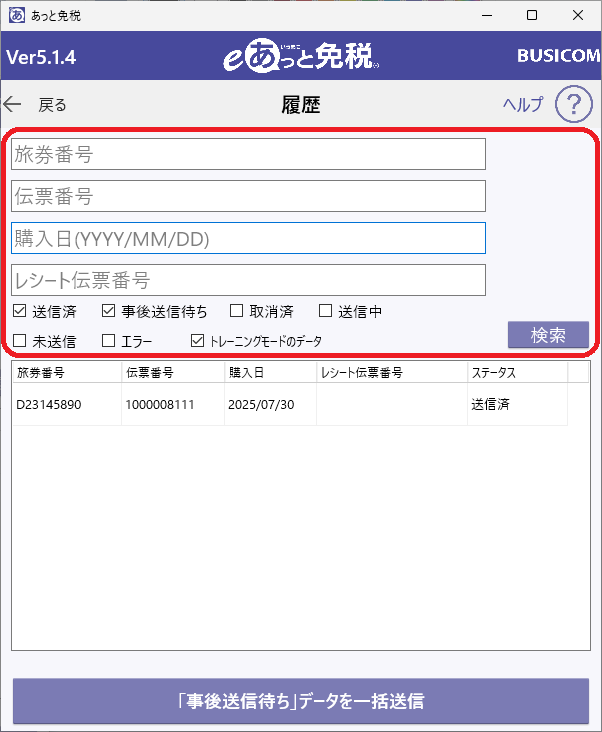
Task: Disable トレーニングモードのデータ checkbox
Action: 197,341
